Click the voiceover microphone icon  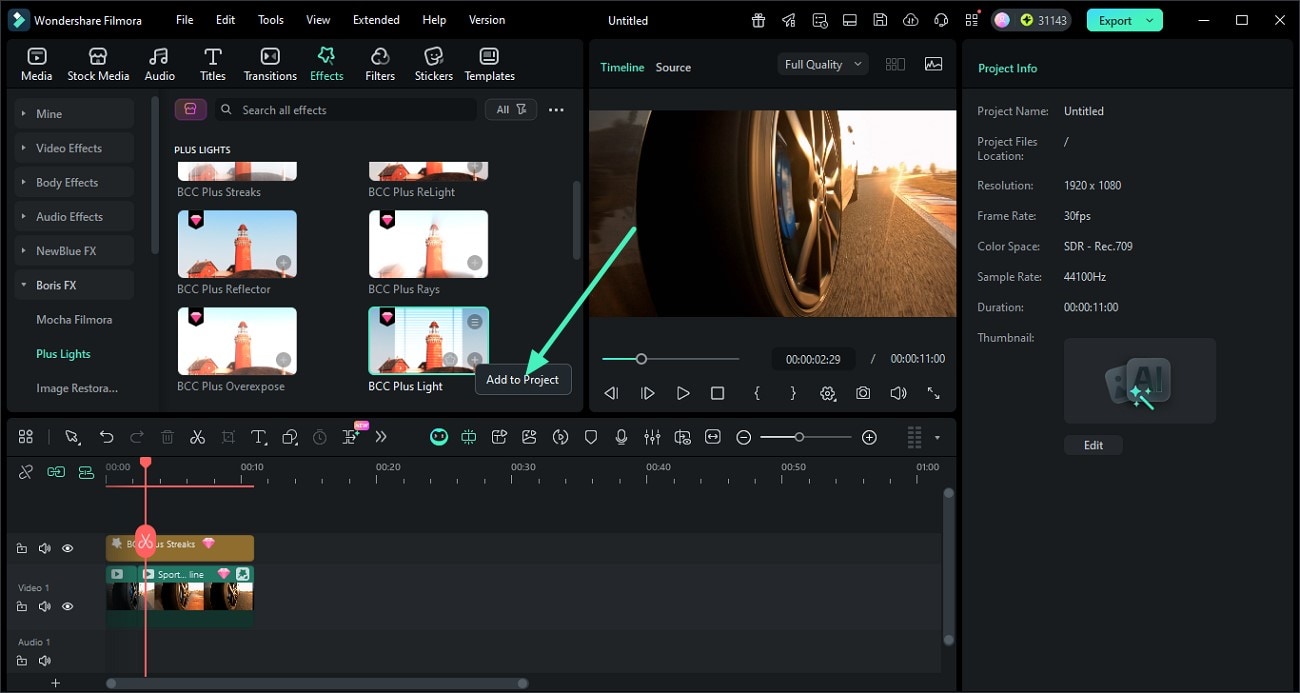[x=621, y=437]
